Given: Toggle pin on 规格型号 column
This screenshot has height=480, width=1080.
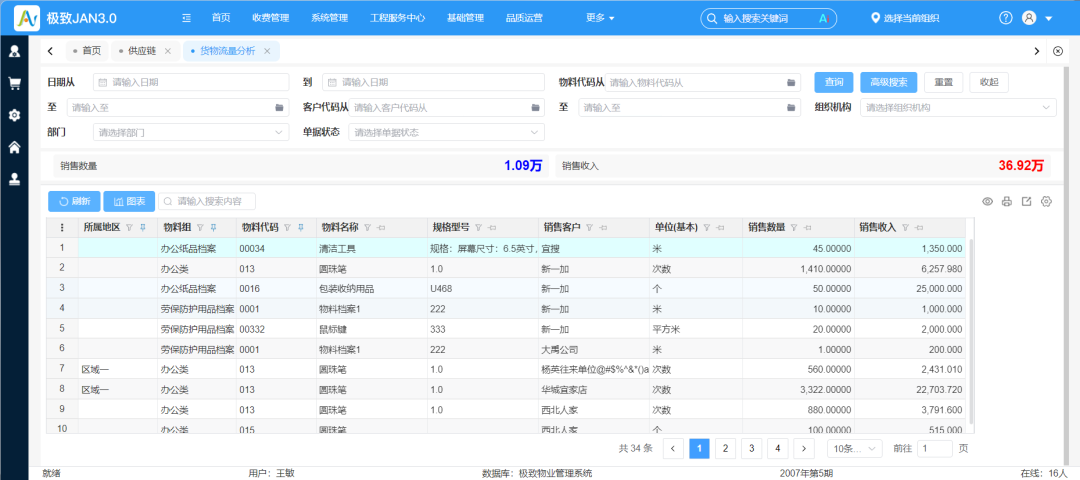Looking at the screenshot, I should click(x=492, y=227).
